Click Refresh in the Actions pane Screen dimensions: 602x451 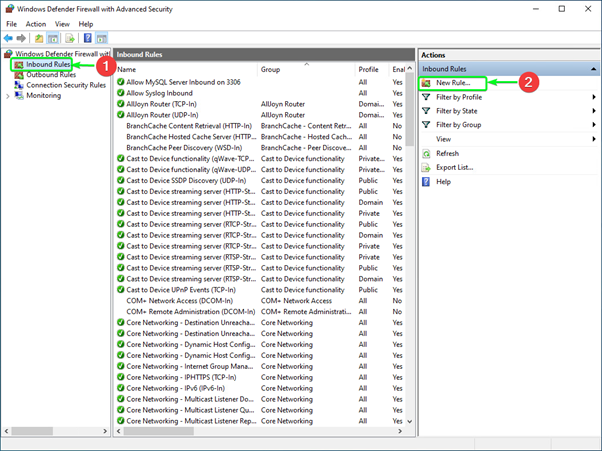tap(447, 154)
